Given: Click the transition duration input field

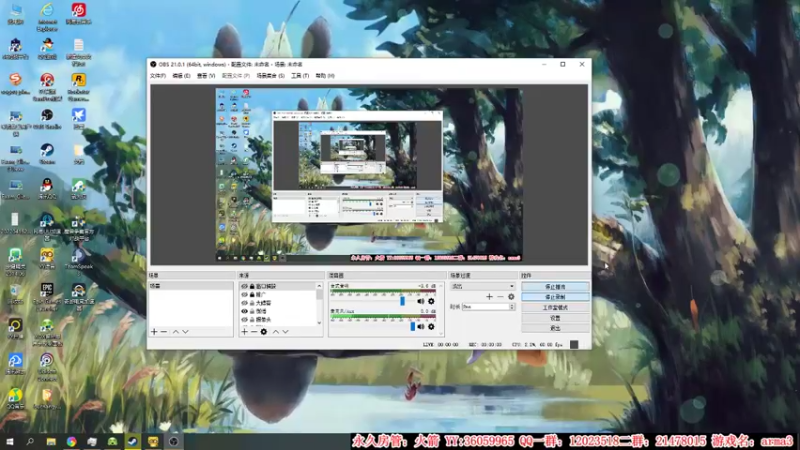Looking at the screenshot, I should tap(486, 307).
